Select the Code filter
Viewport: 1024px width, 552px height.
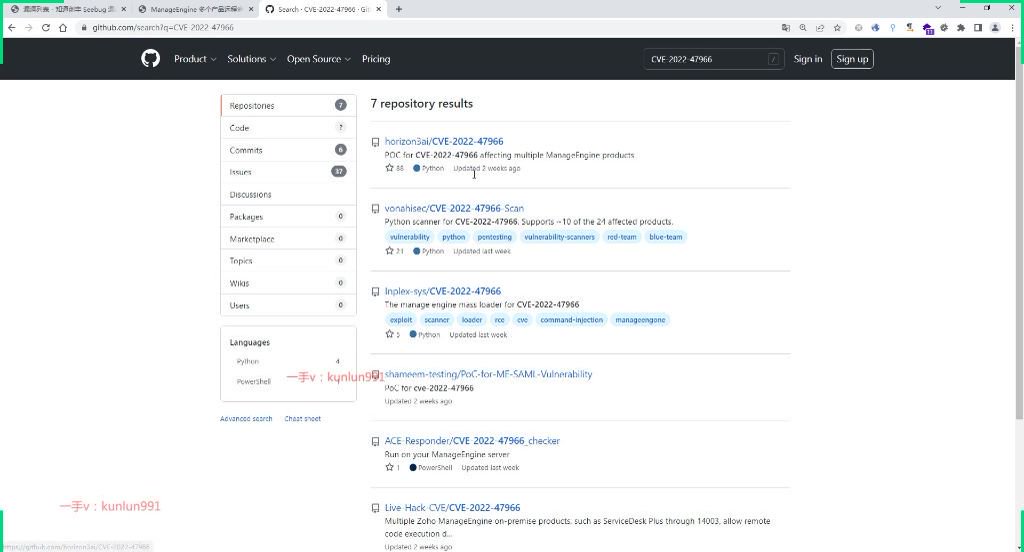[288, 127]
